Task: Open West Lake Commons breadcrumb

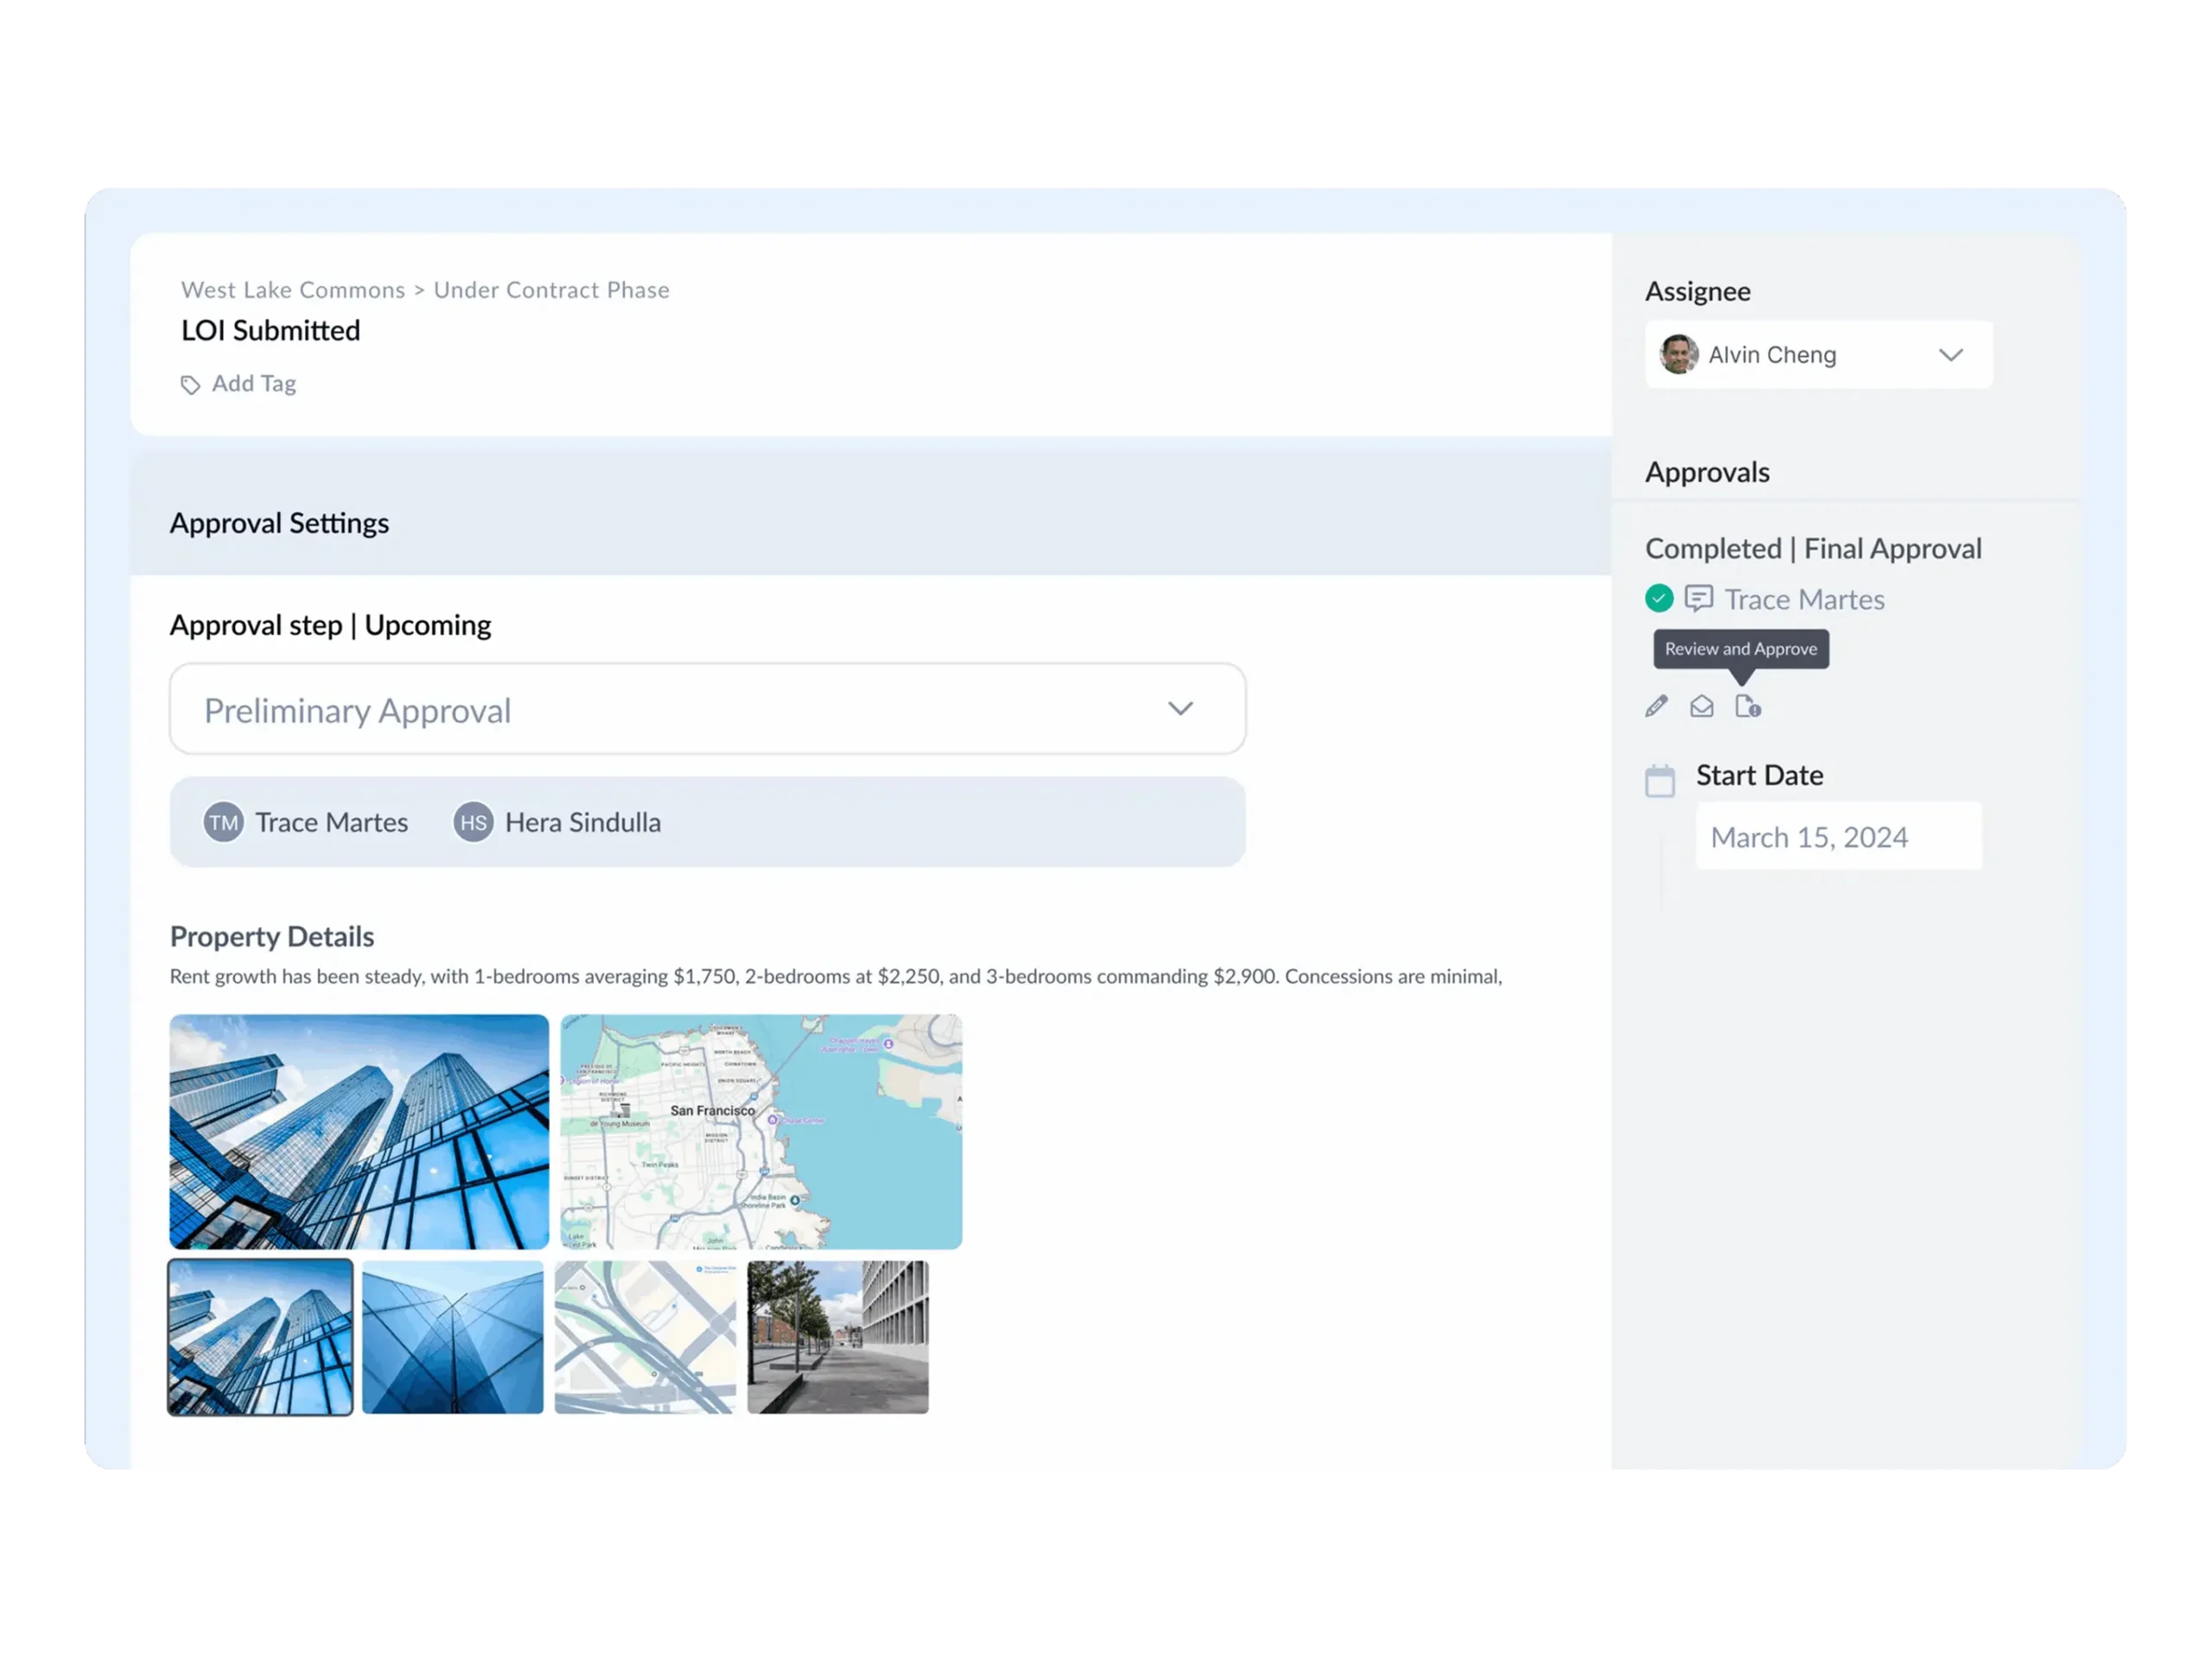Action: pyautogui.click(x=293, y=290)
